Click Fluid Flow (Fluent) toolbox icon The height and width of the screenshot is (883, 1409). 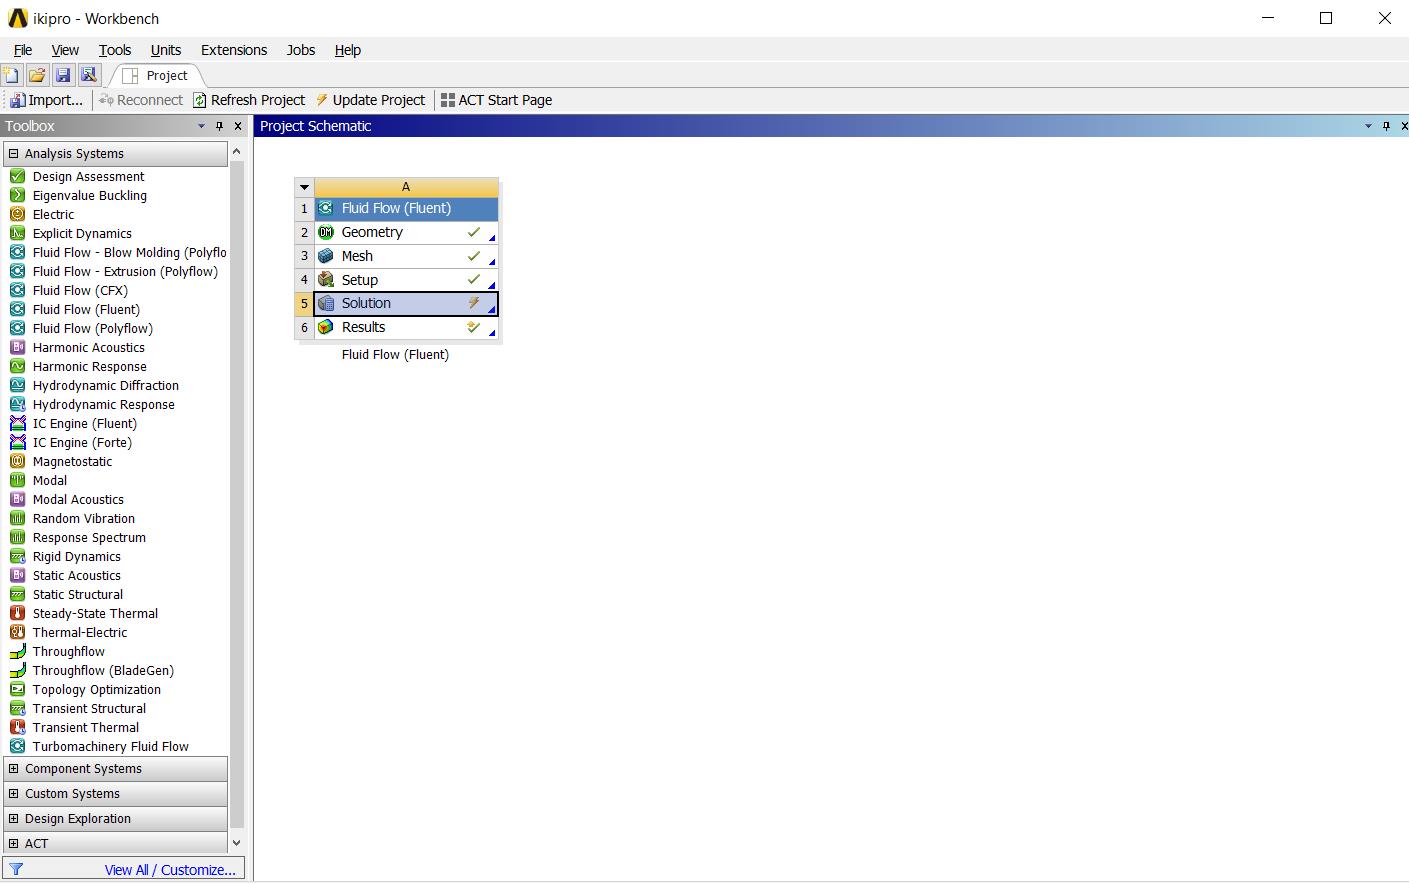pyautogui.click(x=17, y=309)
